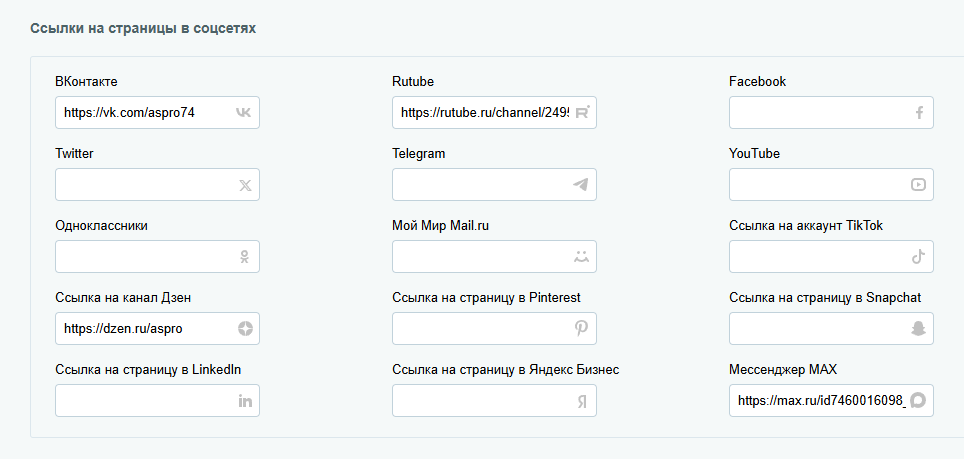Viewport: 964px width, 459px height.
Task: Click the Rutube label
Action: pos(413,82)
